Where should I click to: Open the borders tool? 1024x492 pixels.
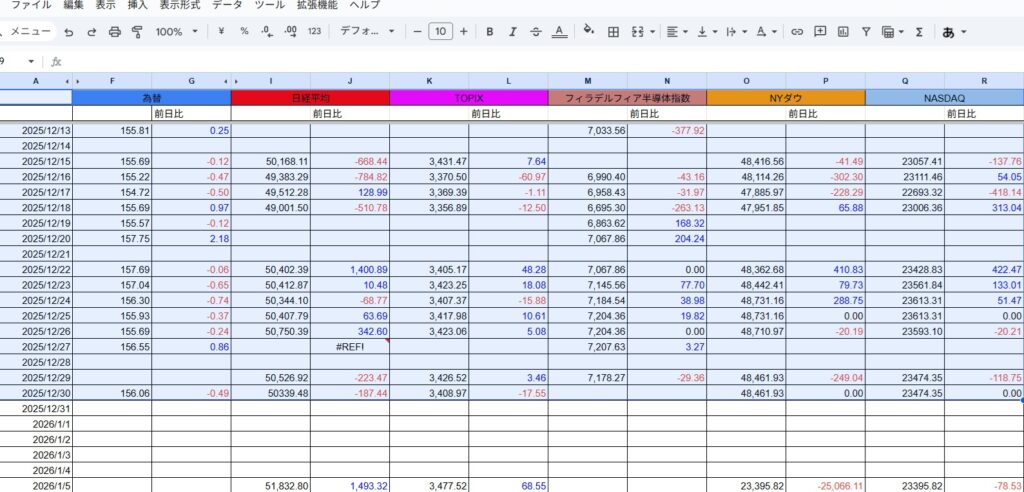click(x=613, y=32)
